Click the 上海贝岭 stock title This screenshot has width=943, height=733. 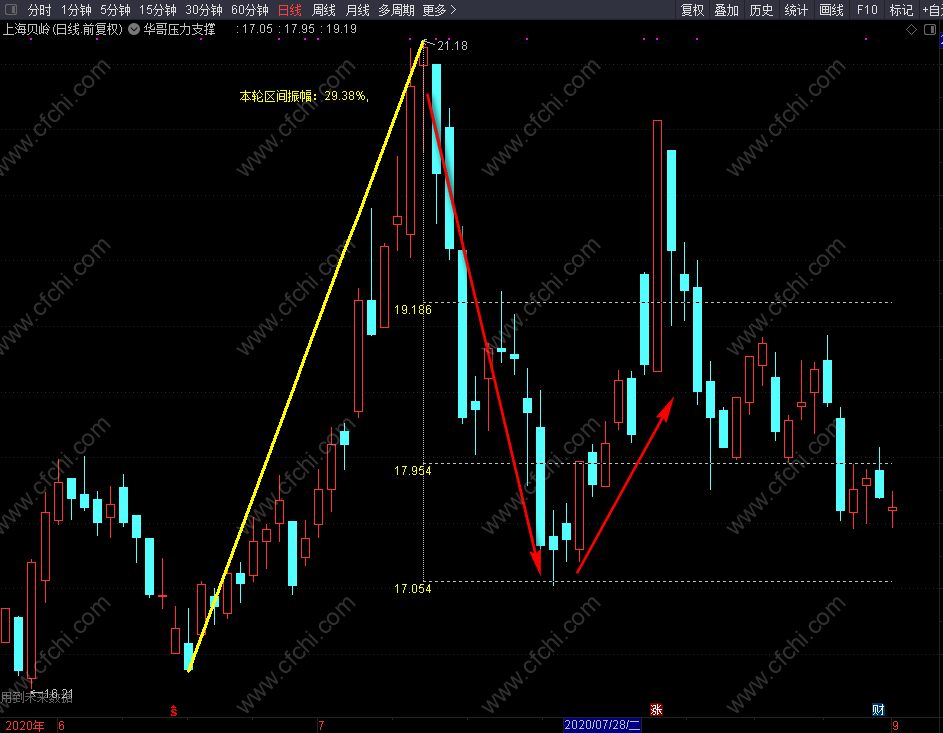tap(63, 29)
